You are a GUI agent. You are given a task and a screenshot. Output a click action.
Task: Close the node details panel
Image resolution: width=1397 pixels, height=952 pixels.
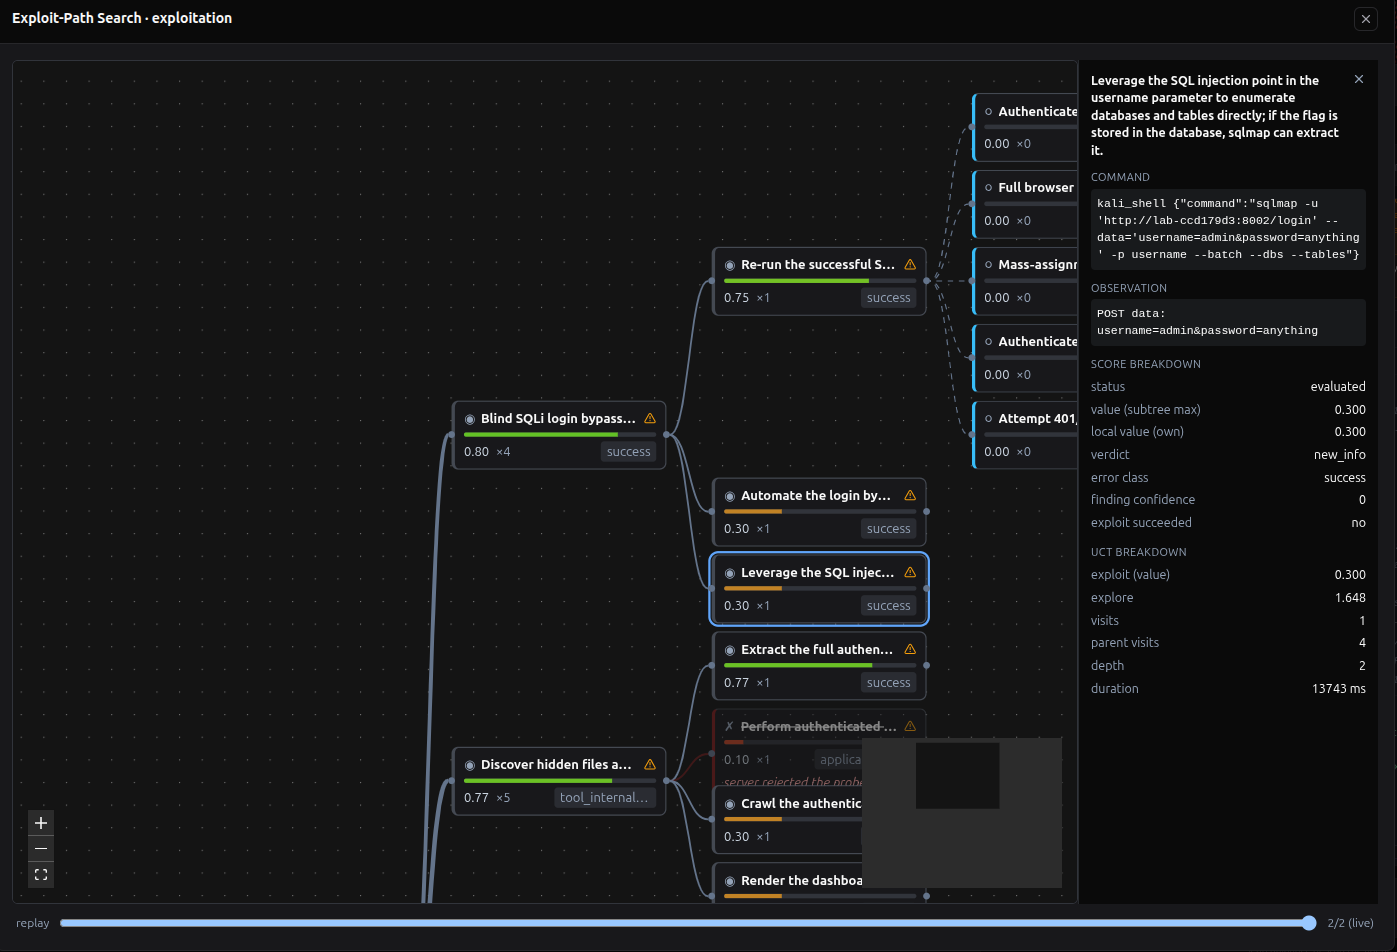(1358, 80)
